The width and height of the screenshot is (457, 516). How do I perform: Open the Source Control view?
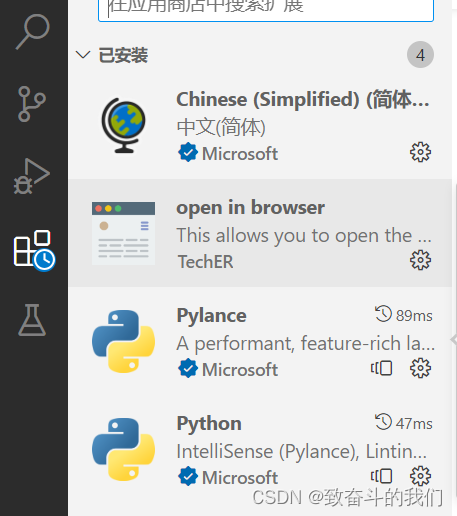(31, 104)
